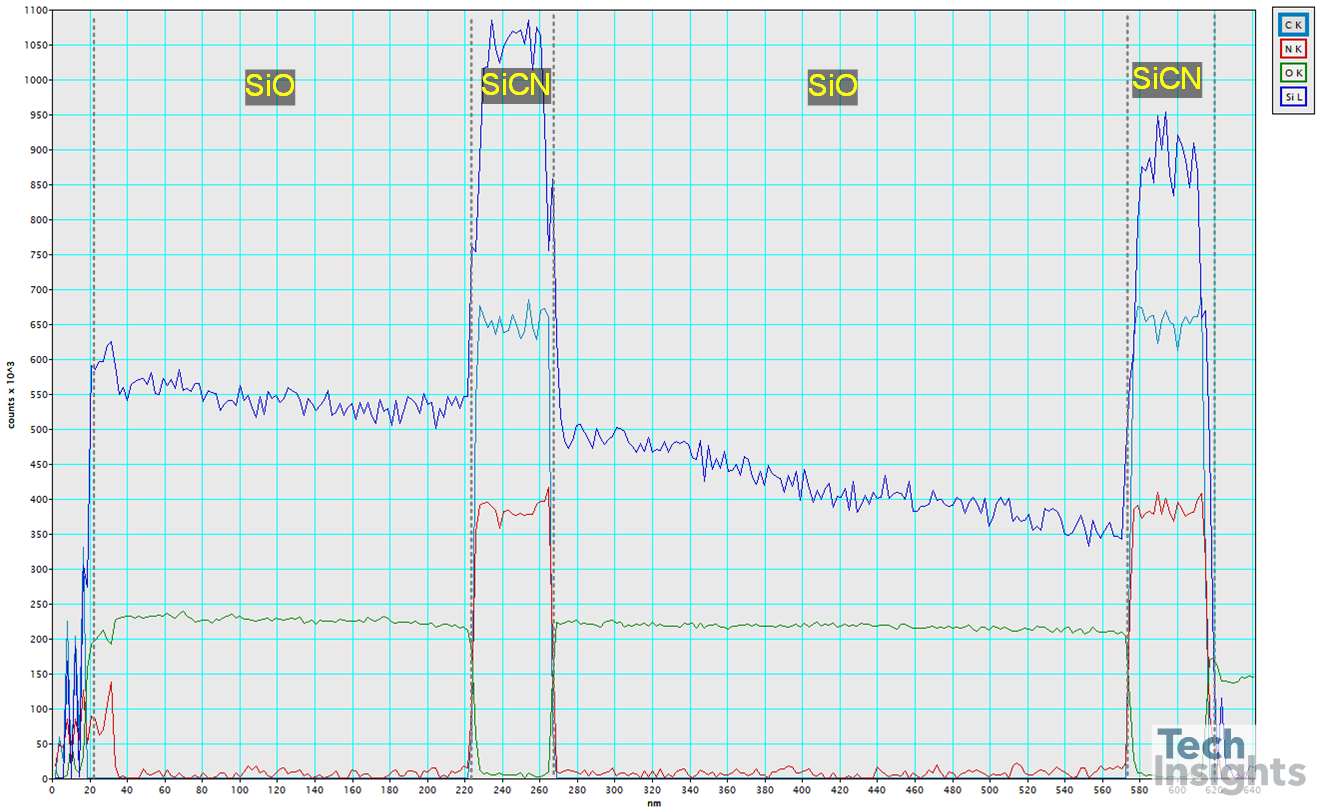Click the 200 tick on the x-axis
The image size is (1322, 811).
(x=427, y=789)
